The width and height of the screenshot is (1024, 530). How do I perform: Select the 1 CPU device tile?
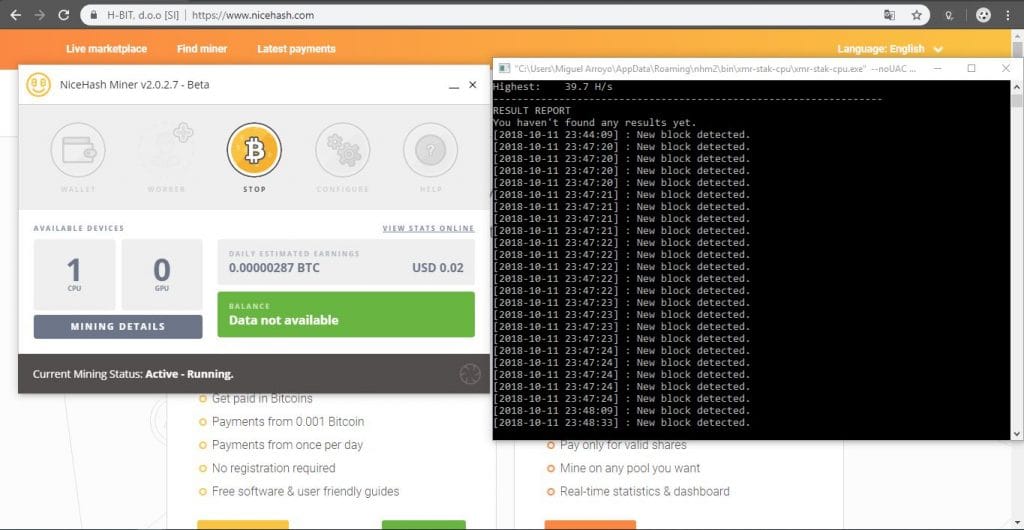tap(74, 275)
